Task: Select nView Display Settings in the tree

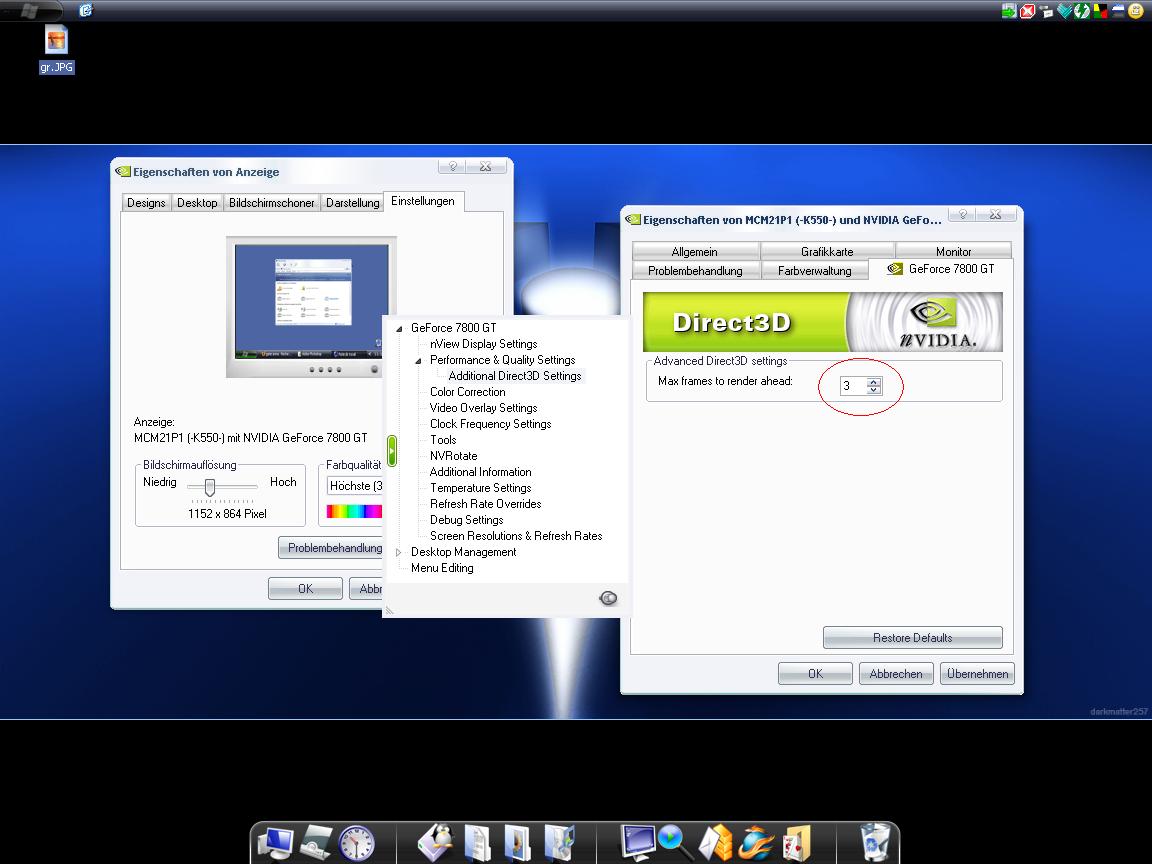Action: [483, 344]
